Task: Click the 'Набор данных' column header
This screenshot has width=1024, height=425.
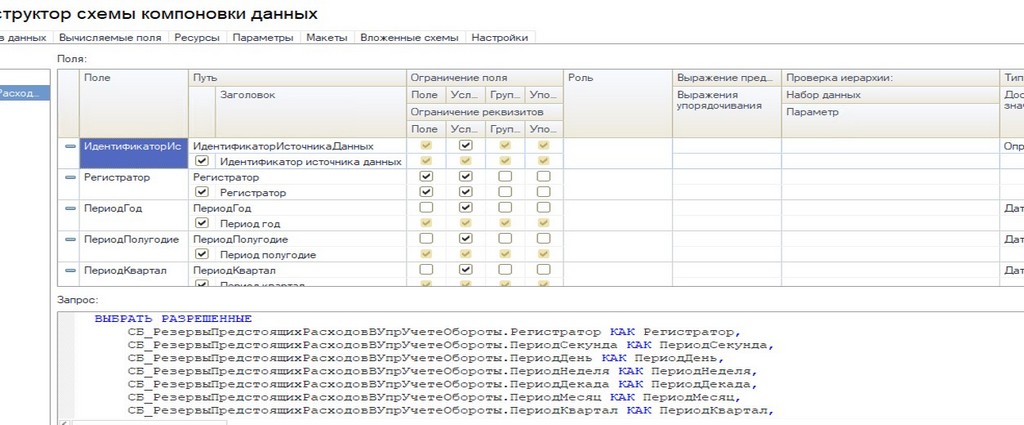Action: tap(890, 95)
